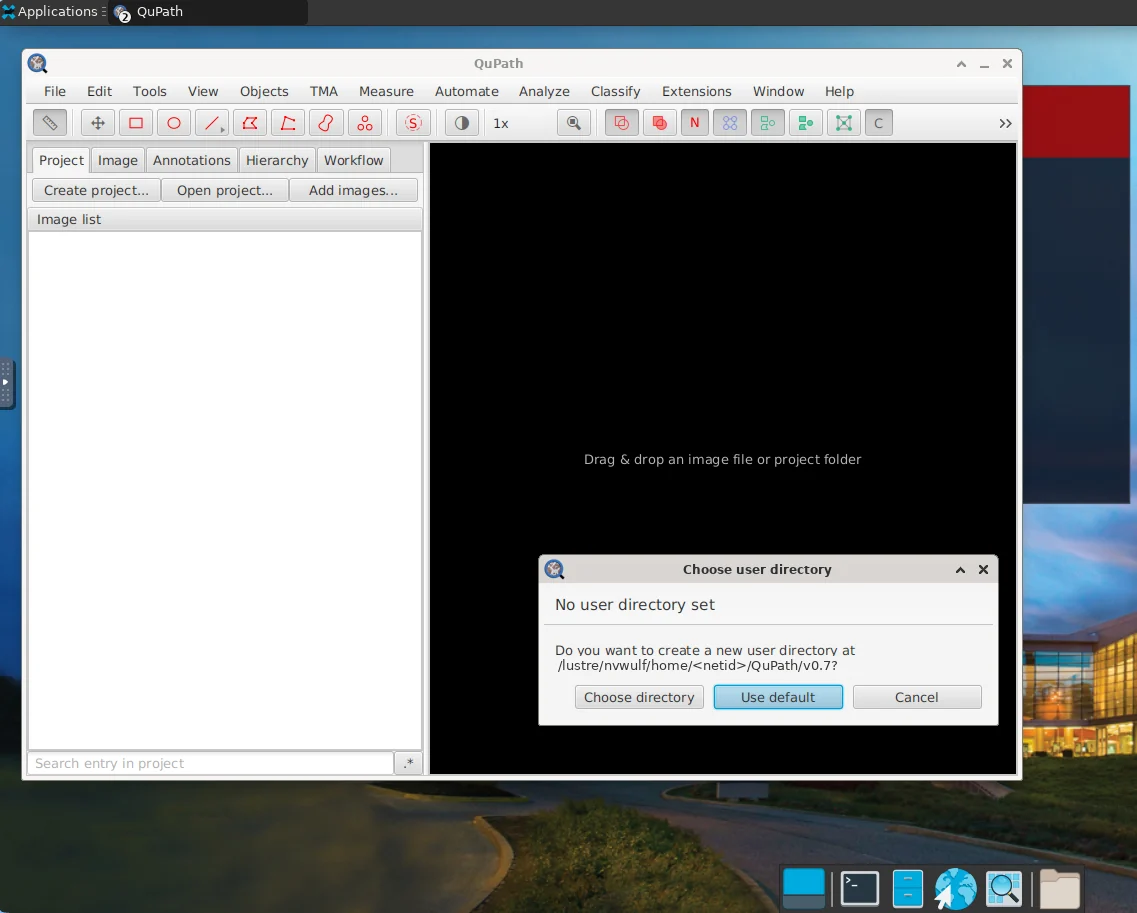Screen dimensions: 1137x913
Task: Toggle fill annotations icon
Action: point(659,123)
